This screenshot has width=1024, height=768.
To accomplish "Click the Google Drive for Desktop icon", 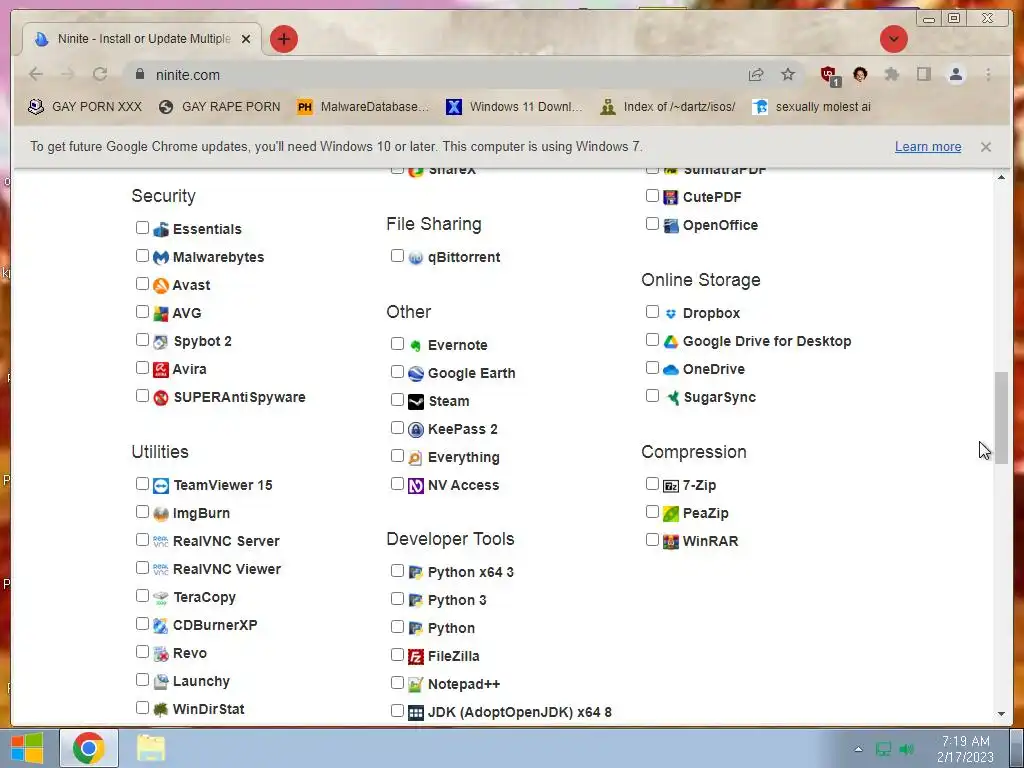I will pyautogui.click(x=671, y=342).
